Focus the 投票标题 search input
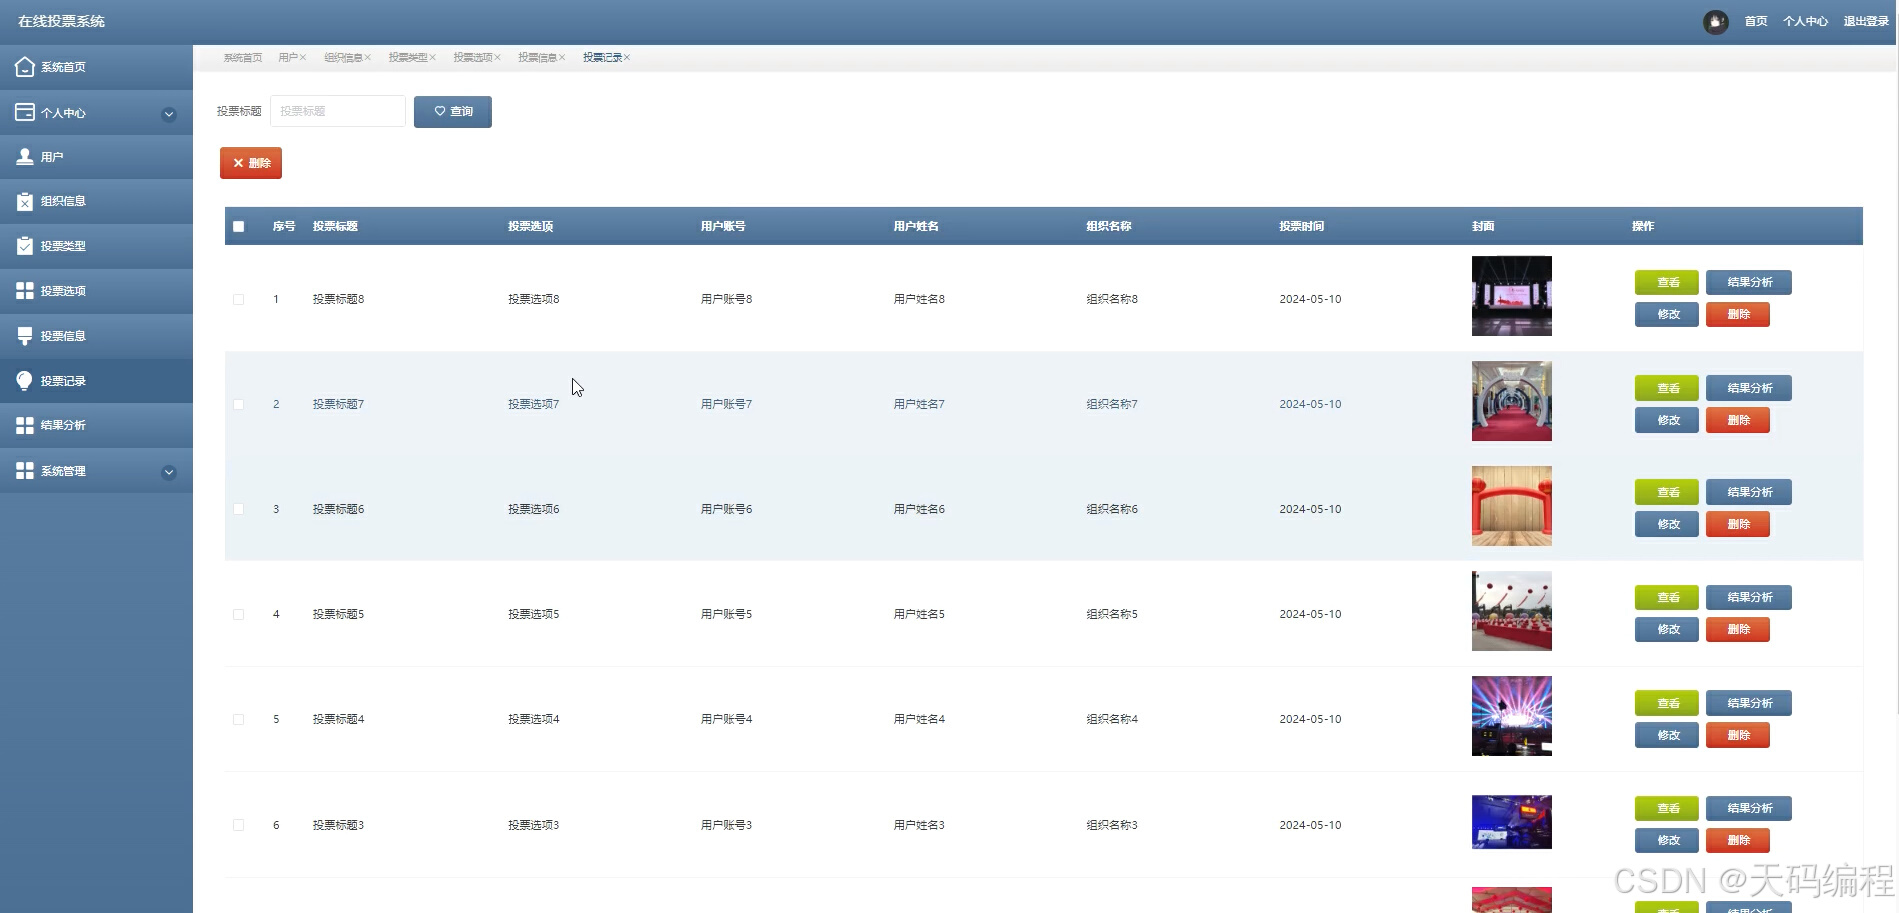1899x913 pixels. coord(338,111)
